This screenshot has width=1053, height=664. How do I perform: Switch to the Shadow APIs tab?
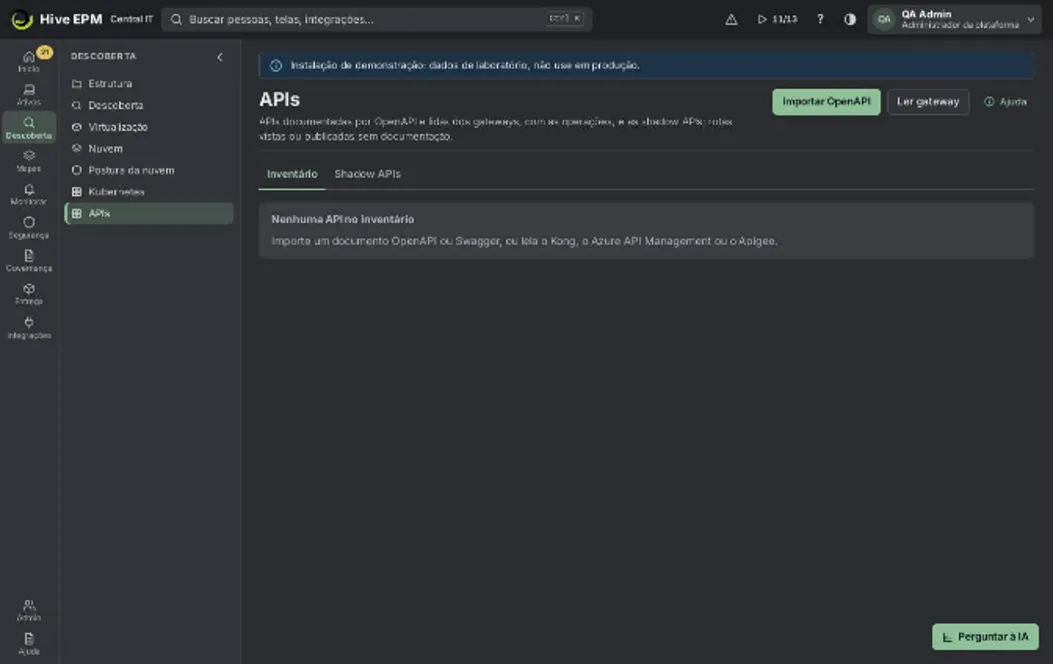367,175
